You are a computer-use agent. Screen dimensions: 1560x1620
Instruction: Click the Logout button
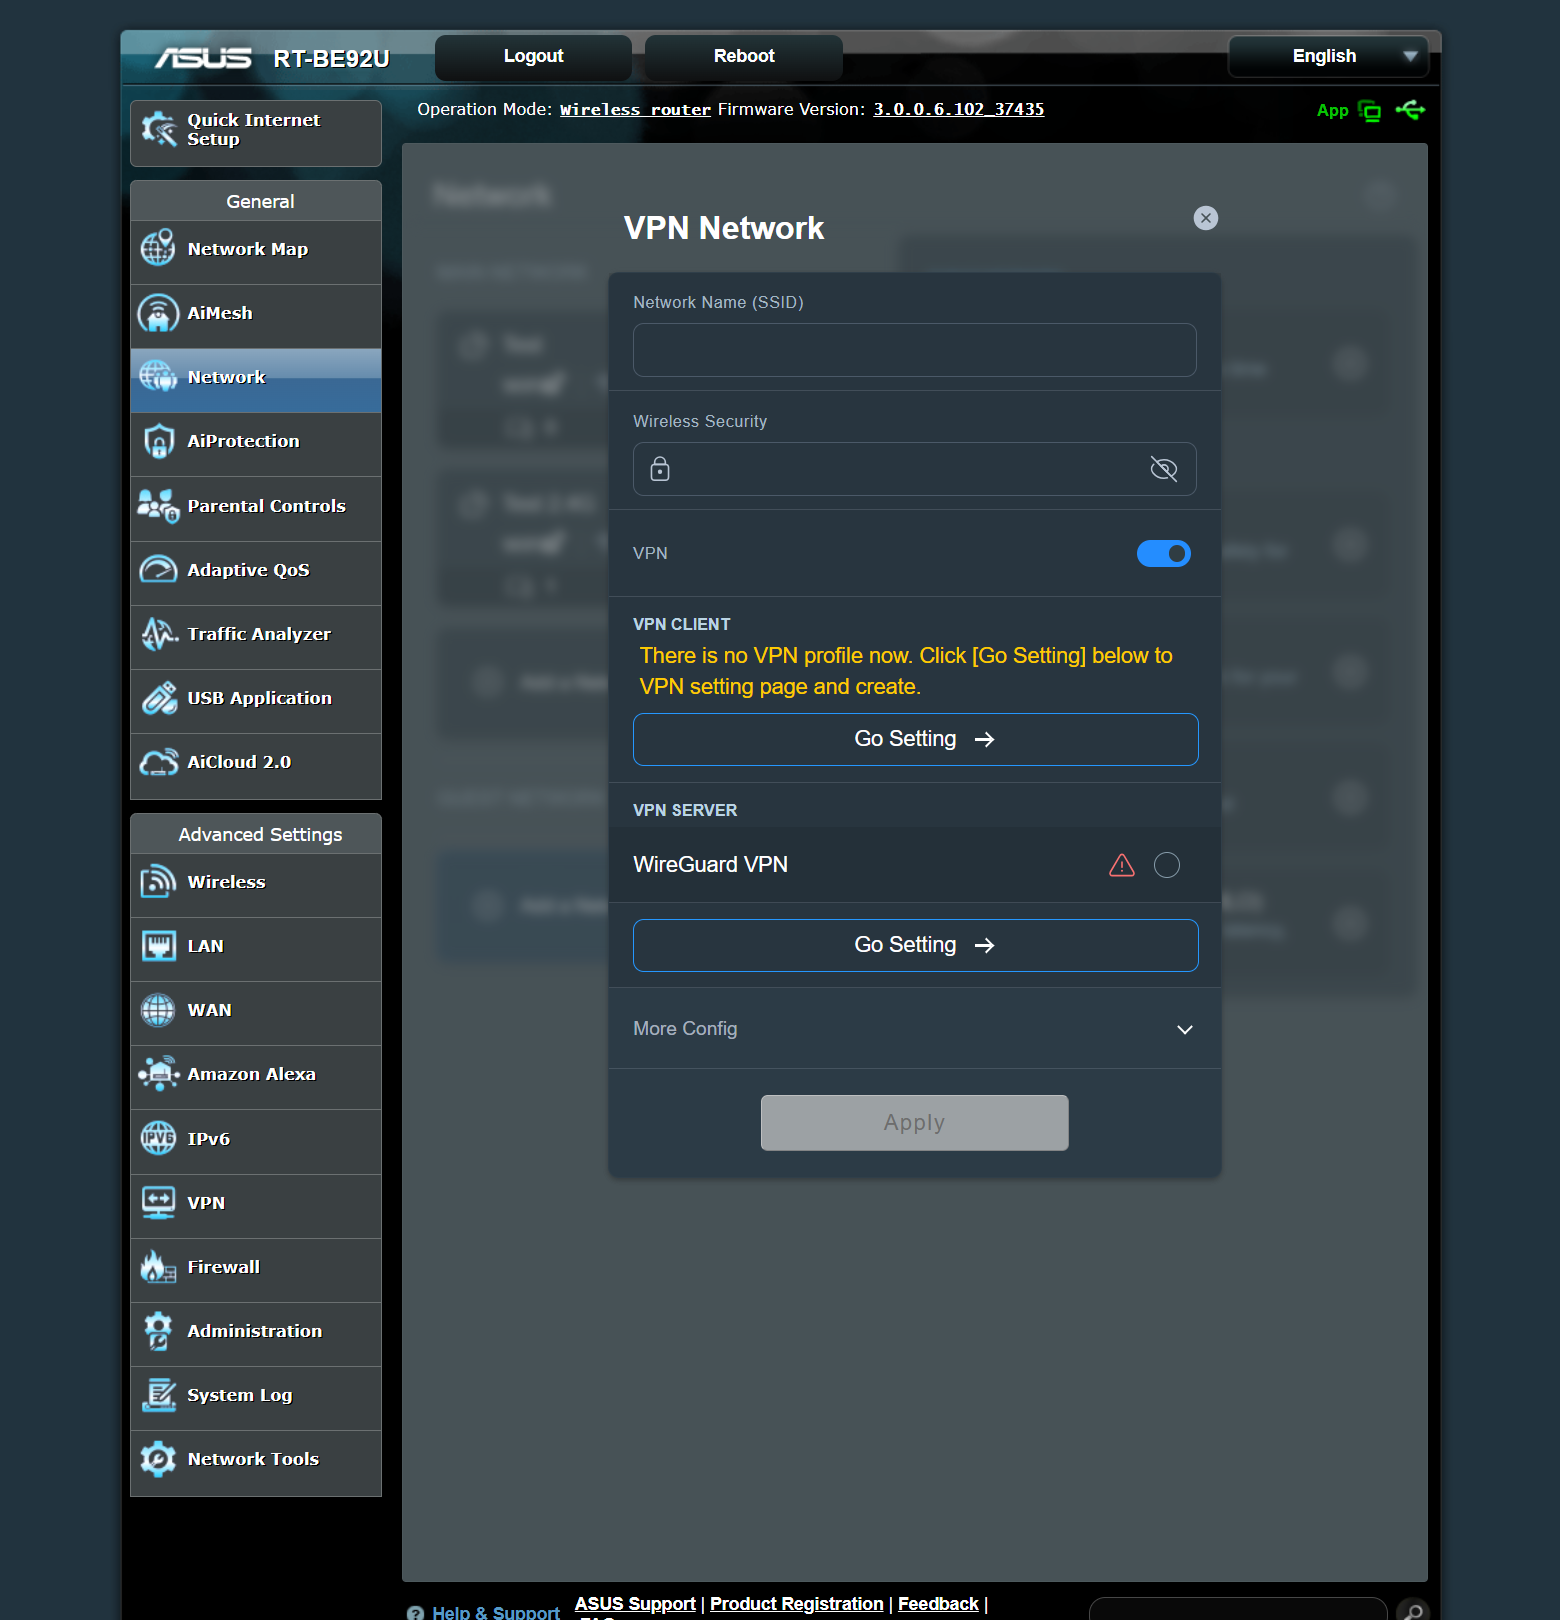(533, 57)
